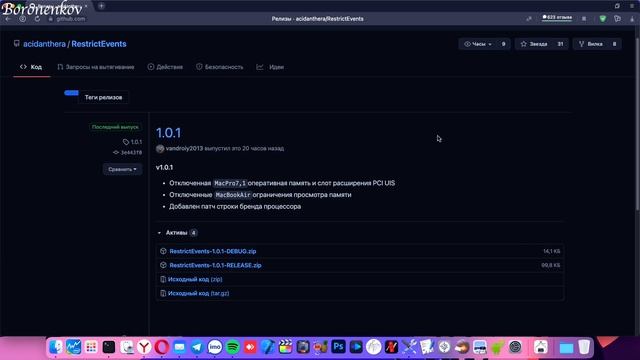
Task: Open imo messenger from the dock
Action: click(x=215, y=347)
